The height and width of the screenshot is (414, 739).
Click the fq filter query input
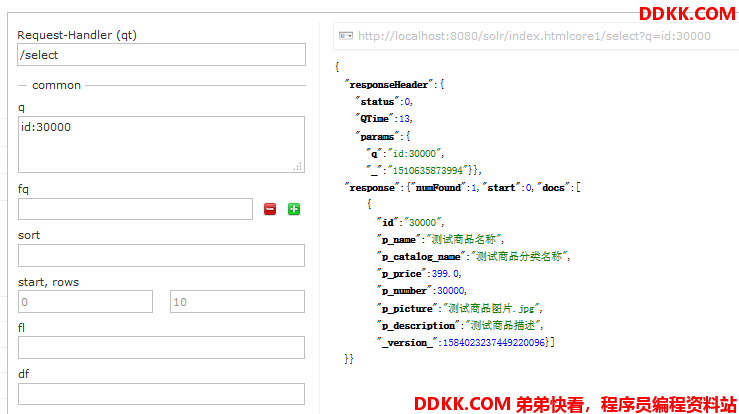pos(136,209)
